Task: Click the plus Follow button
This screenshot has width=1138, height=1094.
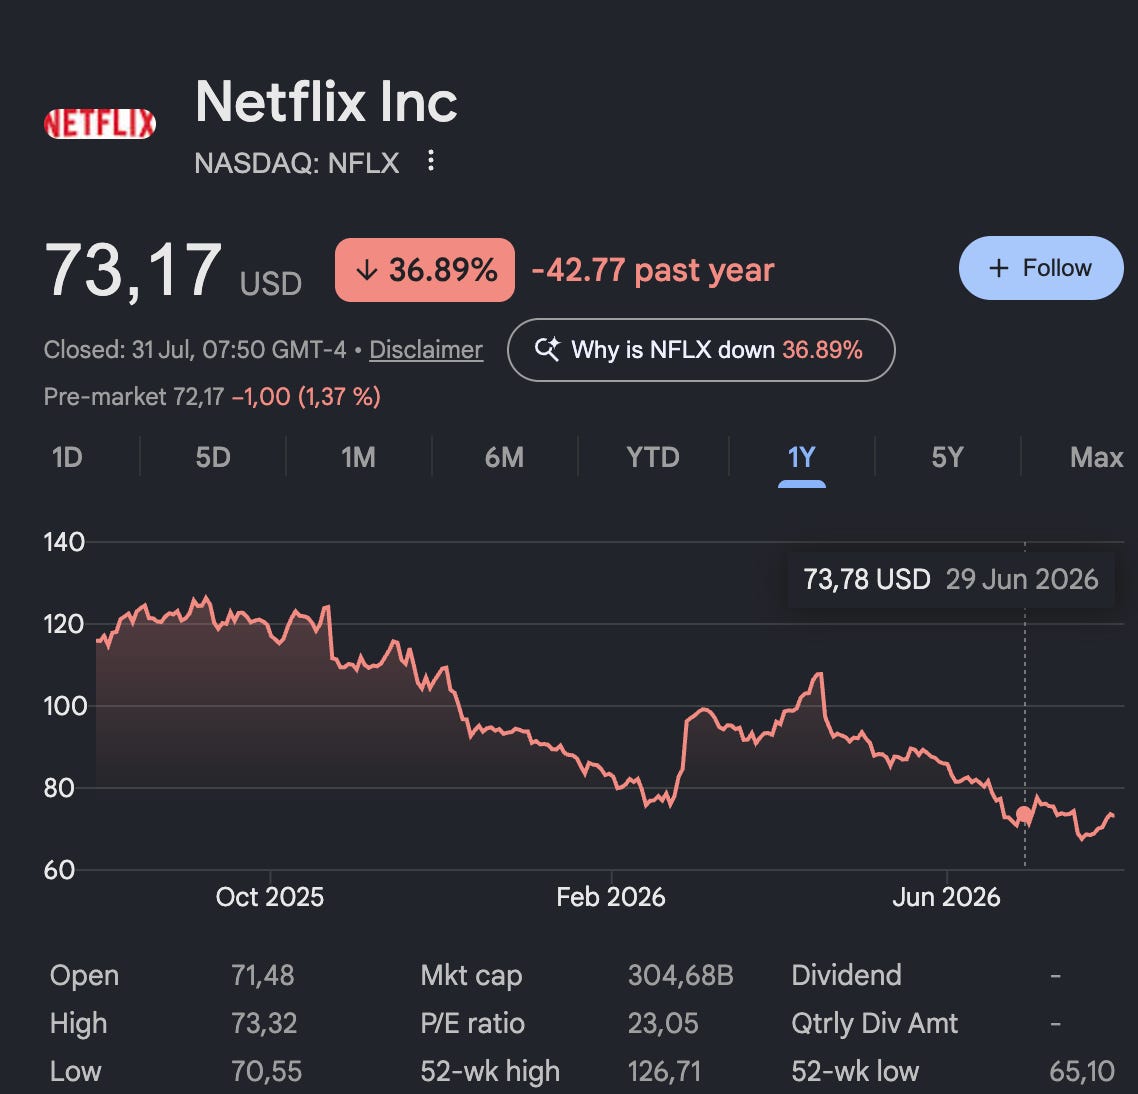Action: [x=1041, y=268]
